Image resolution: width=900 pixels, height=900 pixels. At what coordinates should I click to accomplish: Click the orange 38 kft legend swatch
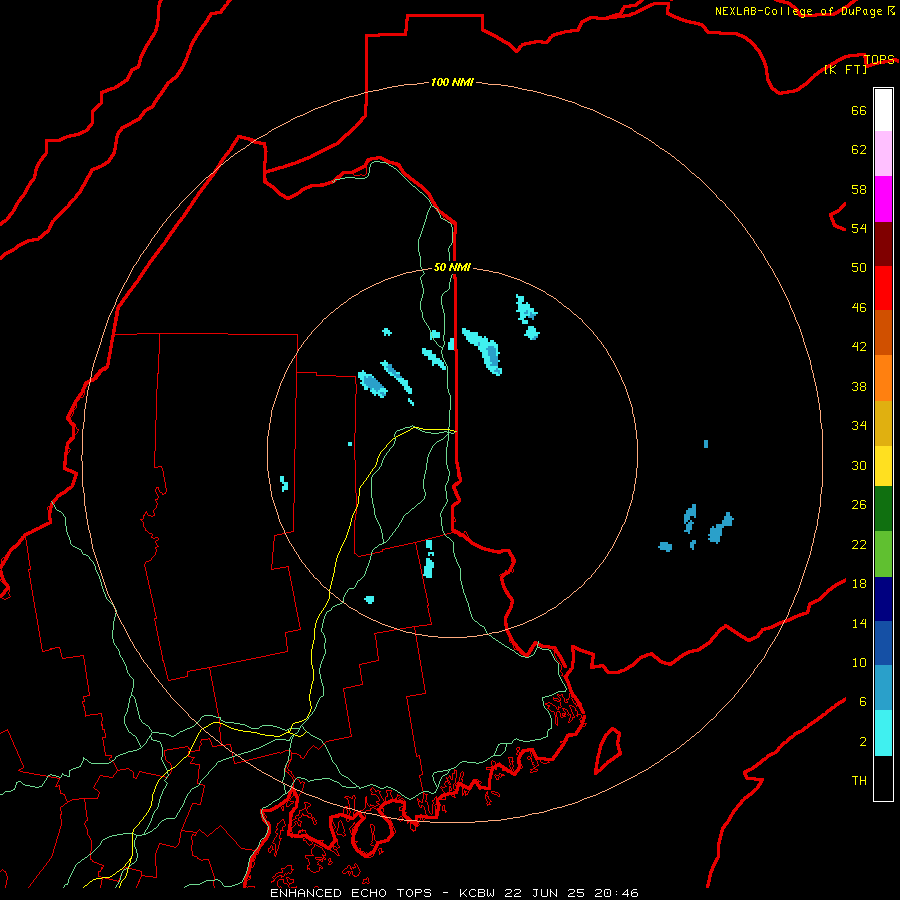pyautogui.click(x=883, y=378)
